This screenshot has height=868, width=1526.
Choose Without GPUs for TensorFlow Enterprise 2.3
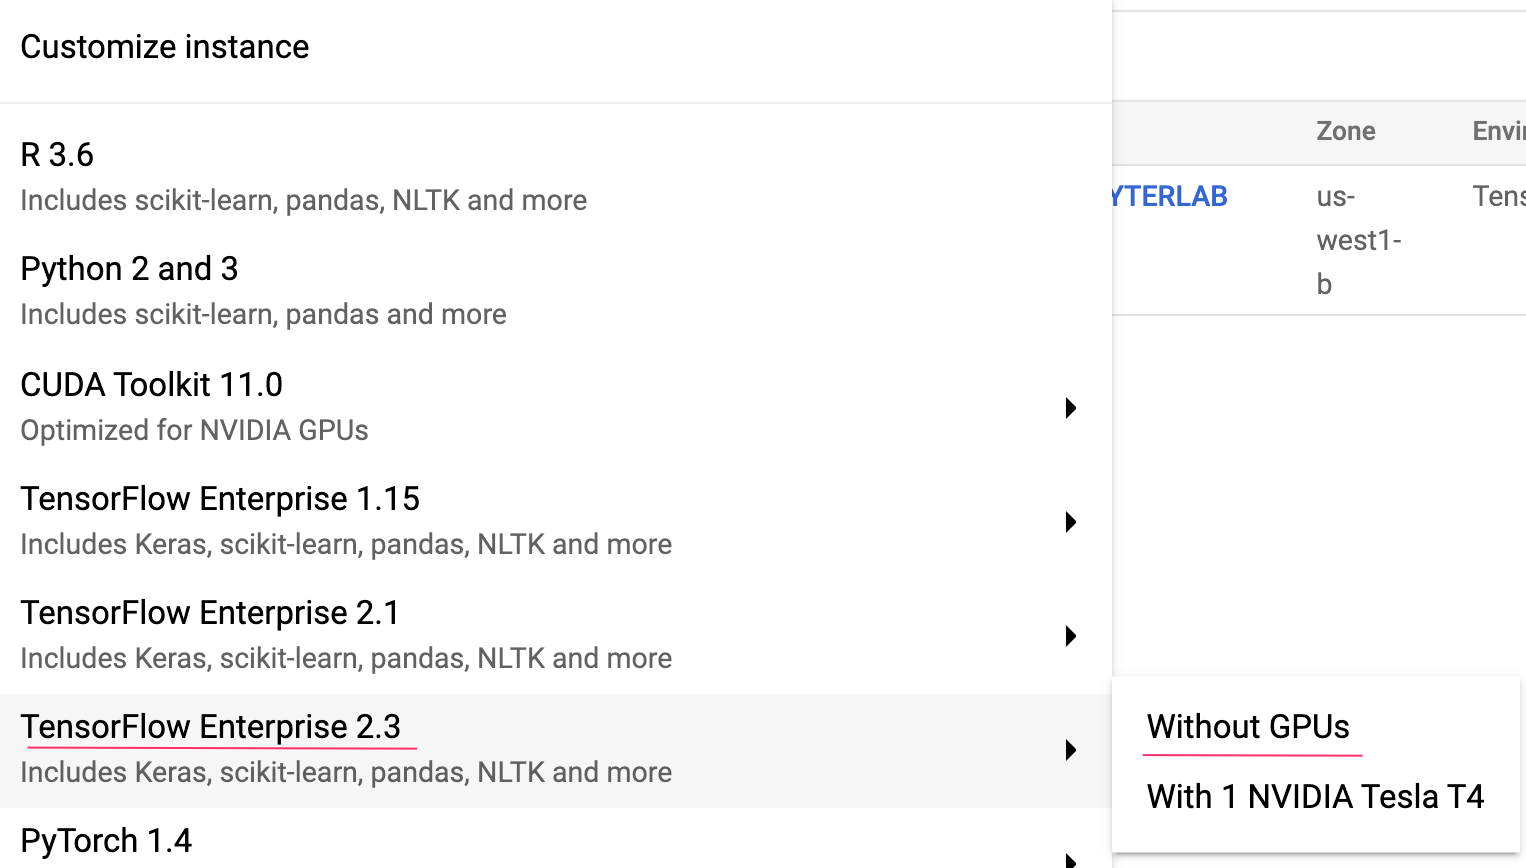[x=1248, y=726]
